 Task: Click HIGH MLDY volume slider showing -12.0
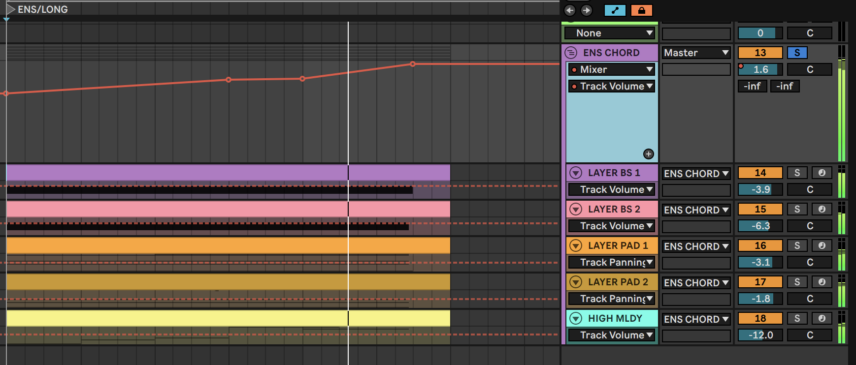[760, 335]
